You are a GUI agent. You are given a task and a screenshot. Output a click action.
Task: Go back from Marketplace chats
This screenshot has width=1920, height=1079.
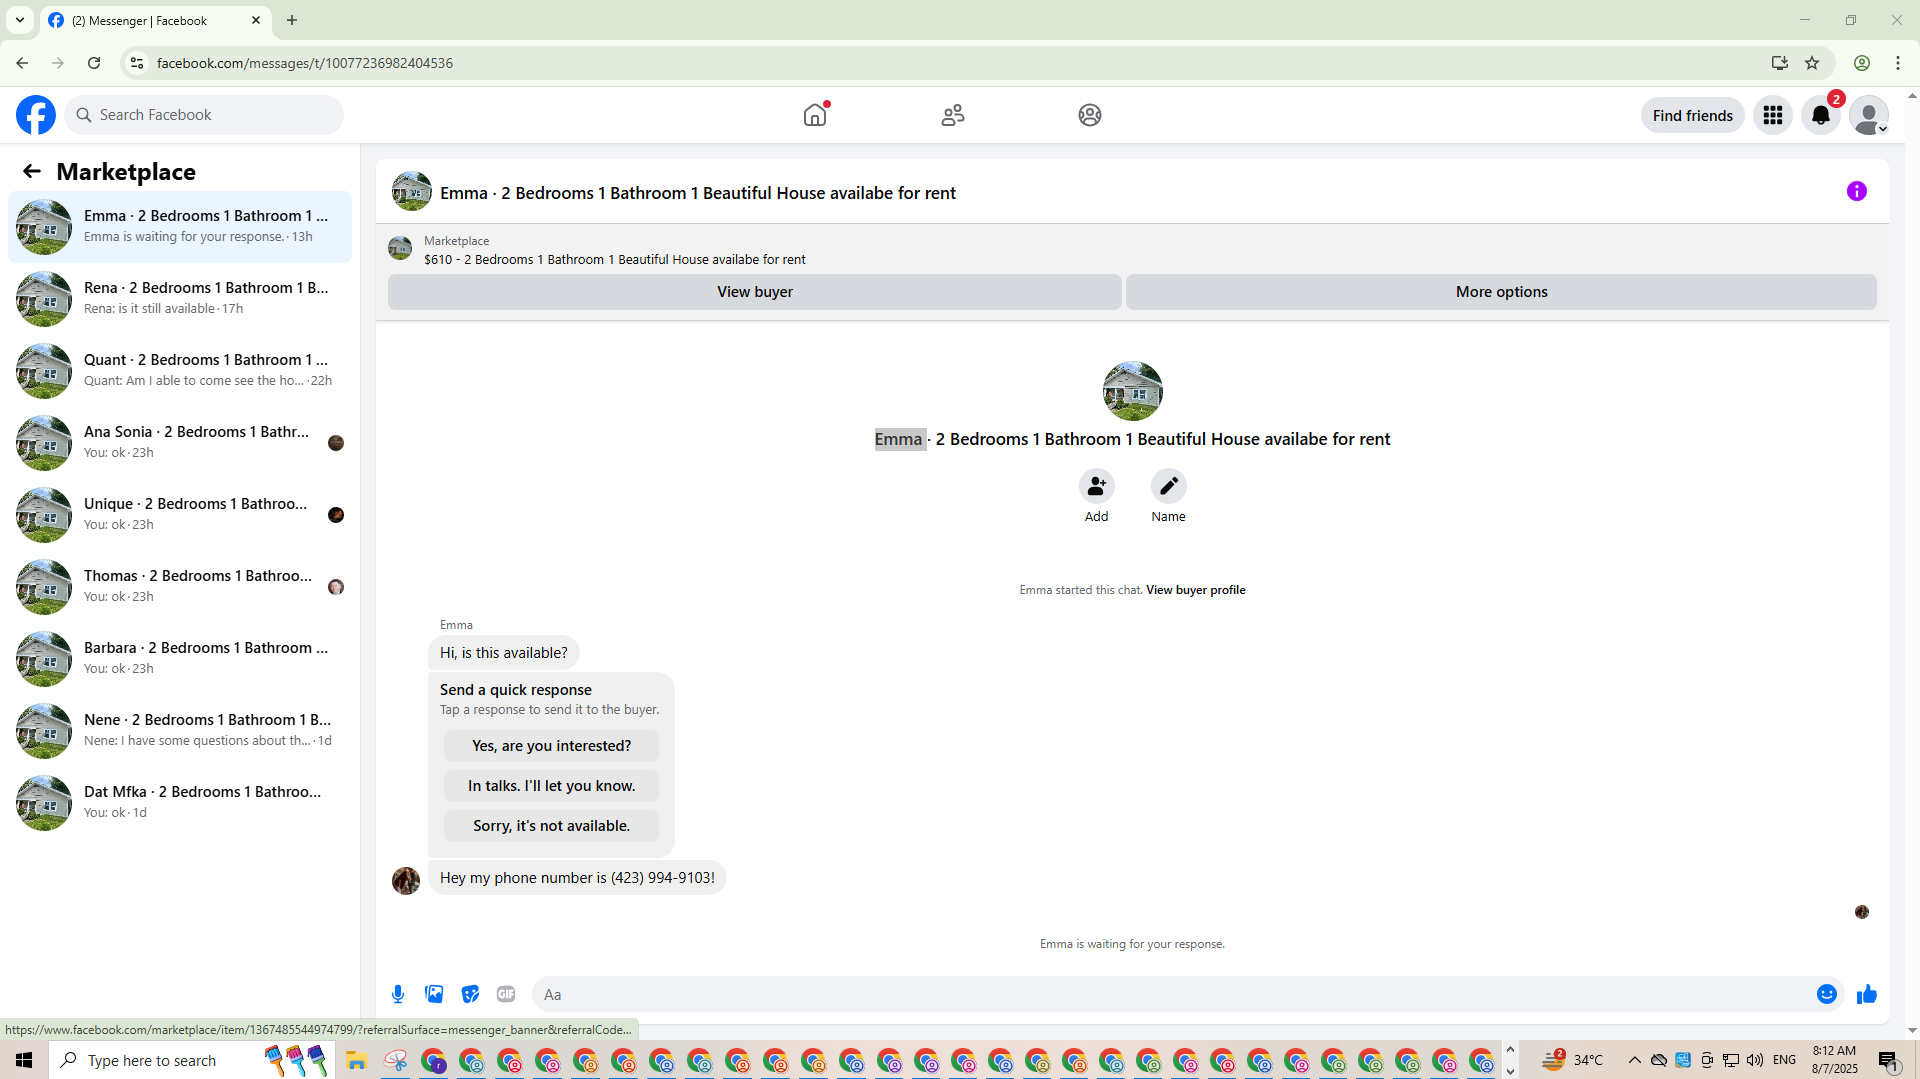(32, 171)
